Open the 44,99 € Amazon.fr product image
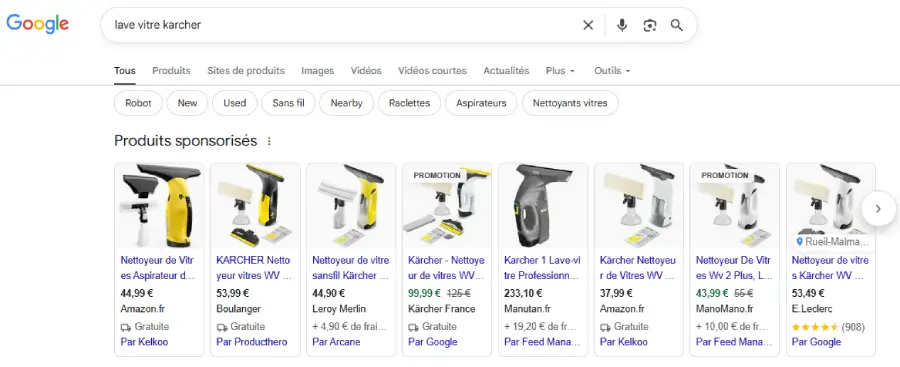The image size is (900, 367). 159,206
